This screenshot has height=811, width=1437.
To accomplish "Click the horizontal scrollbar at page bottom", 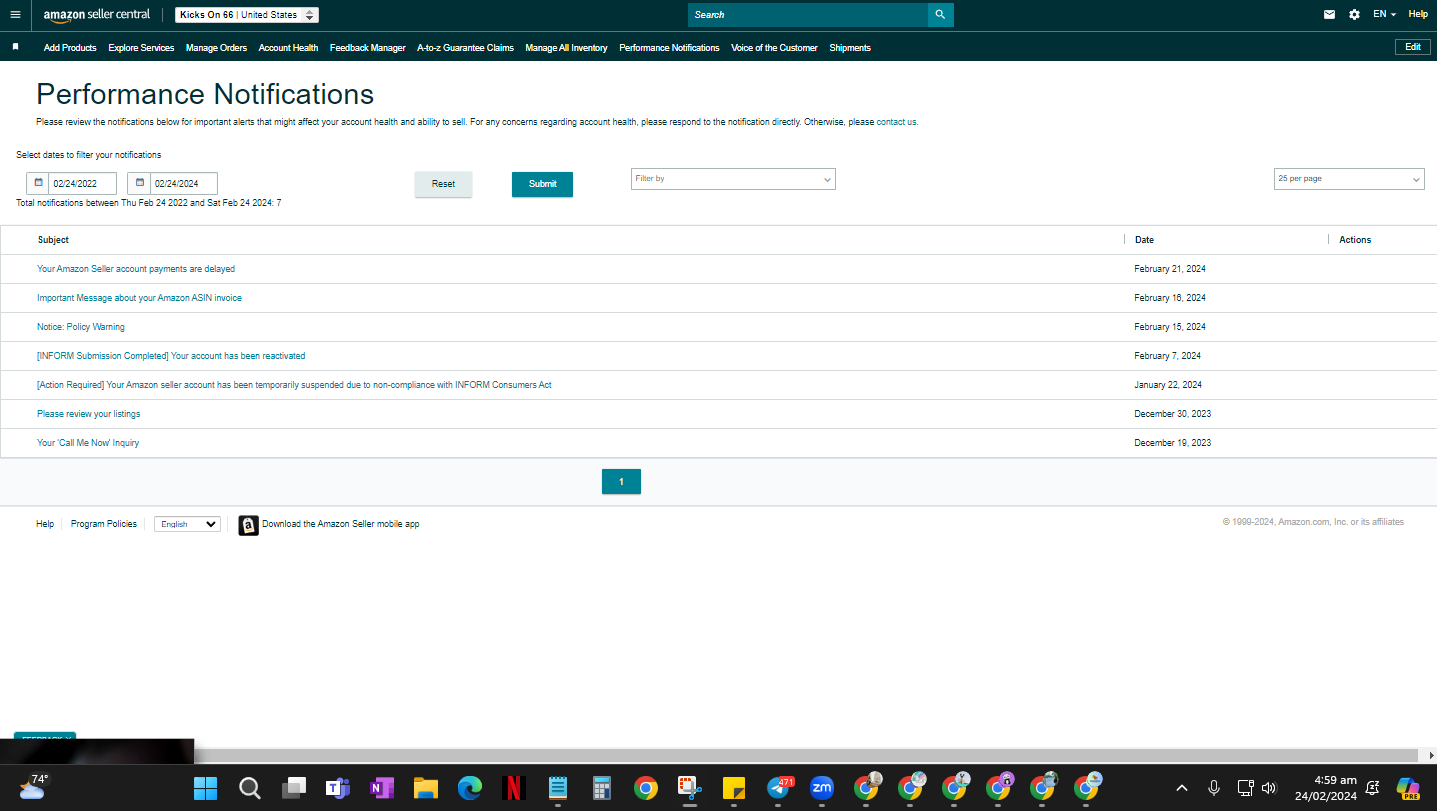I will click(806, 755).
